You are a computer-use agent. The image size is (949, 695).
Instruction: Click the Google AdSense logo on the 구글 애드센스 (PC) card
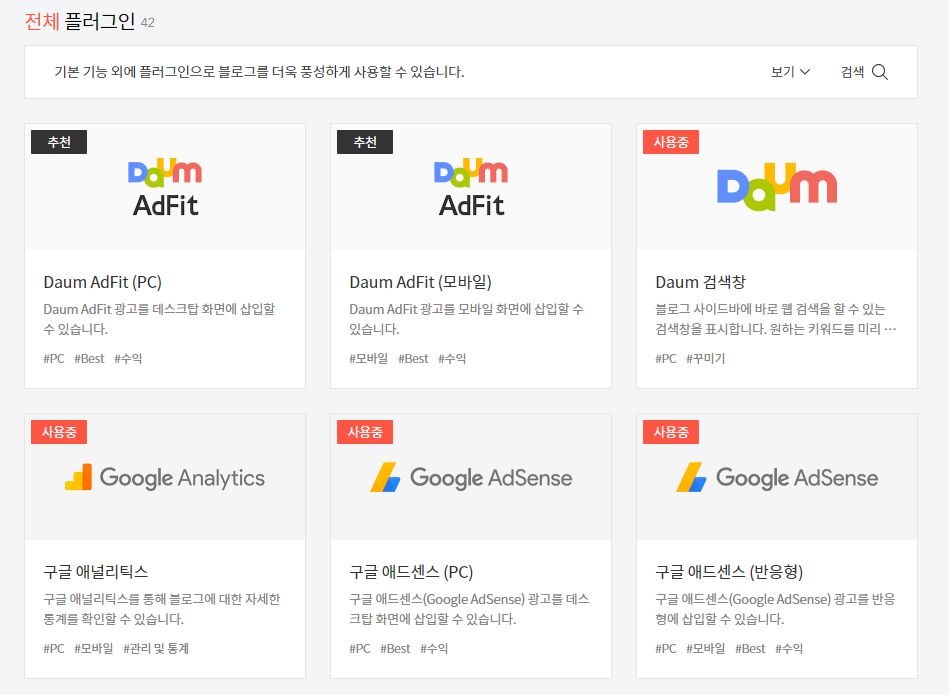[471, 478]
